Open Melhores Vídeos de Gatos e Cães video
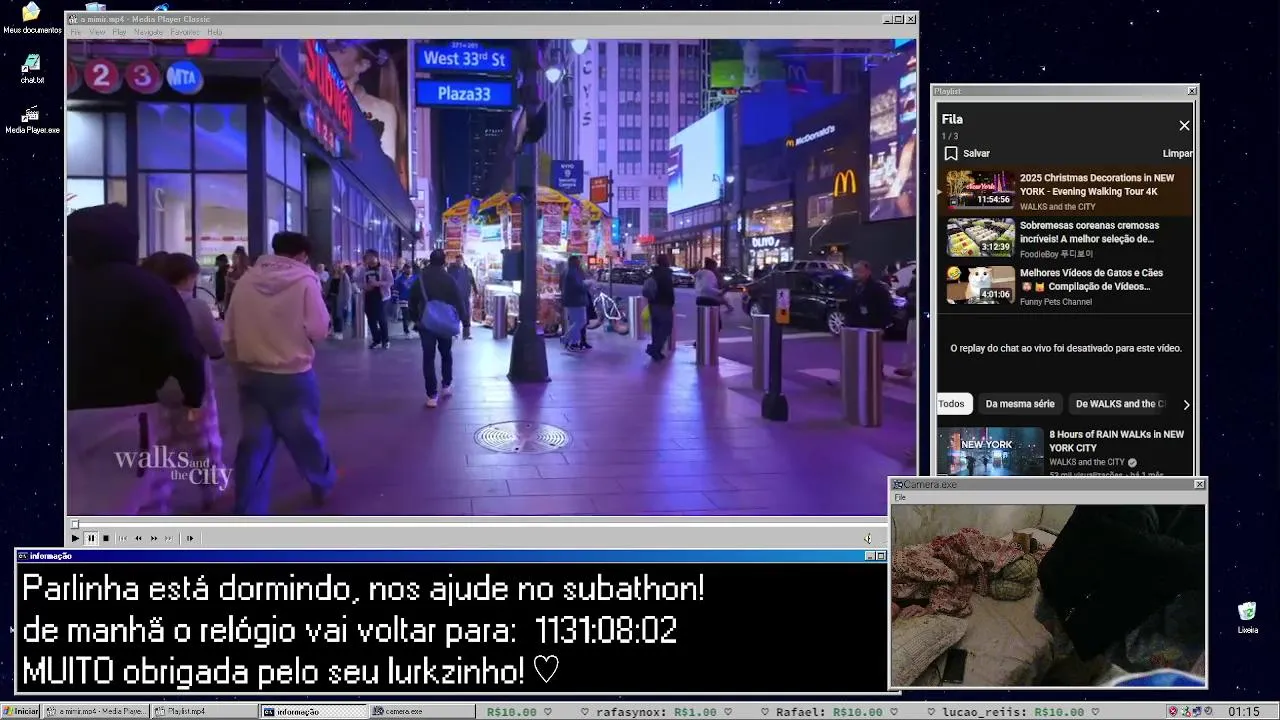This screenshot has width=1280, height=720. coord(1091,279)
